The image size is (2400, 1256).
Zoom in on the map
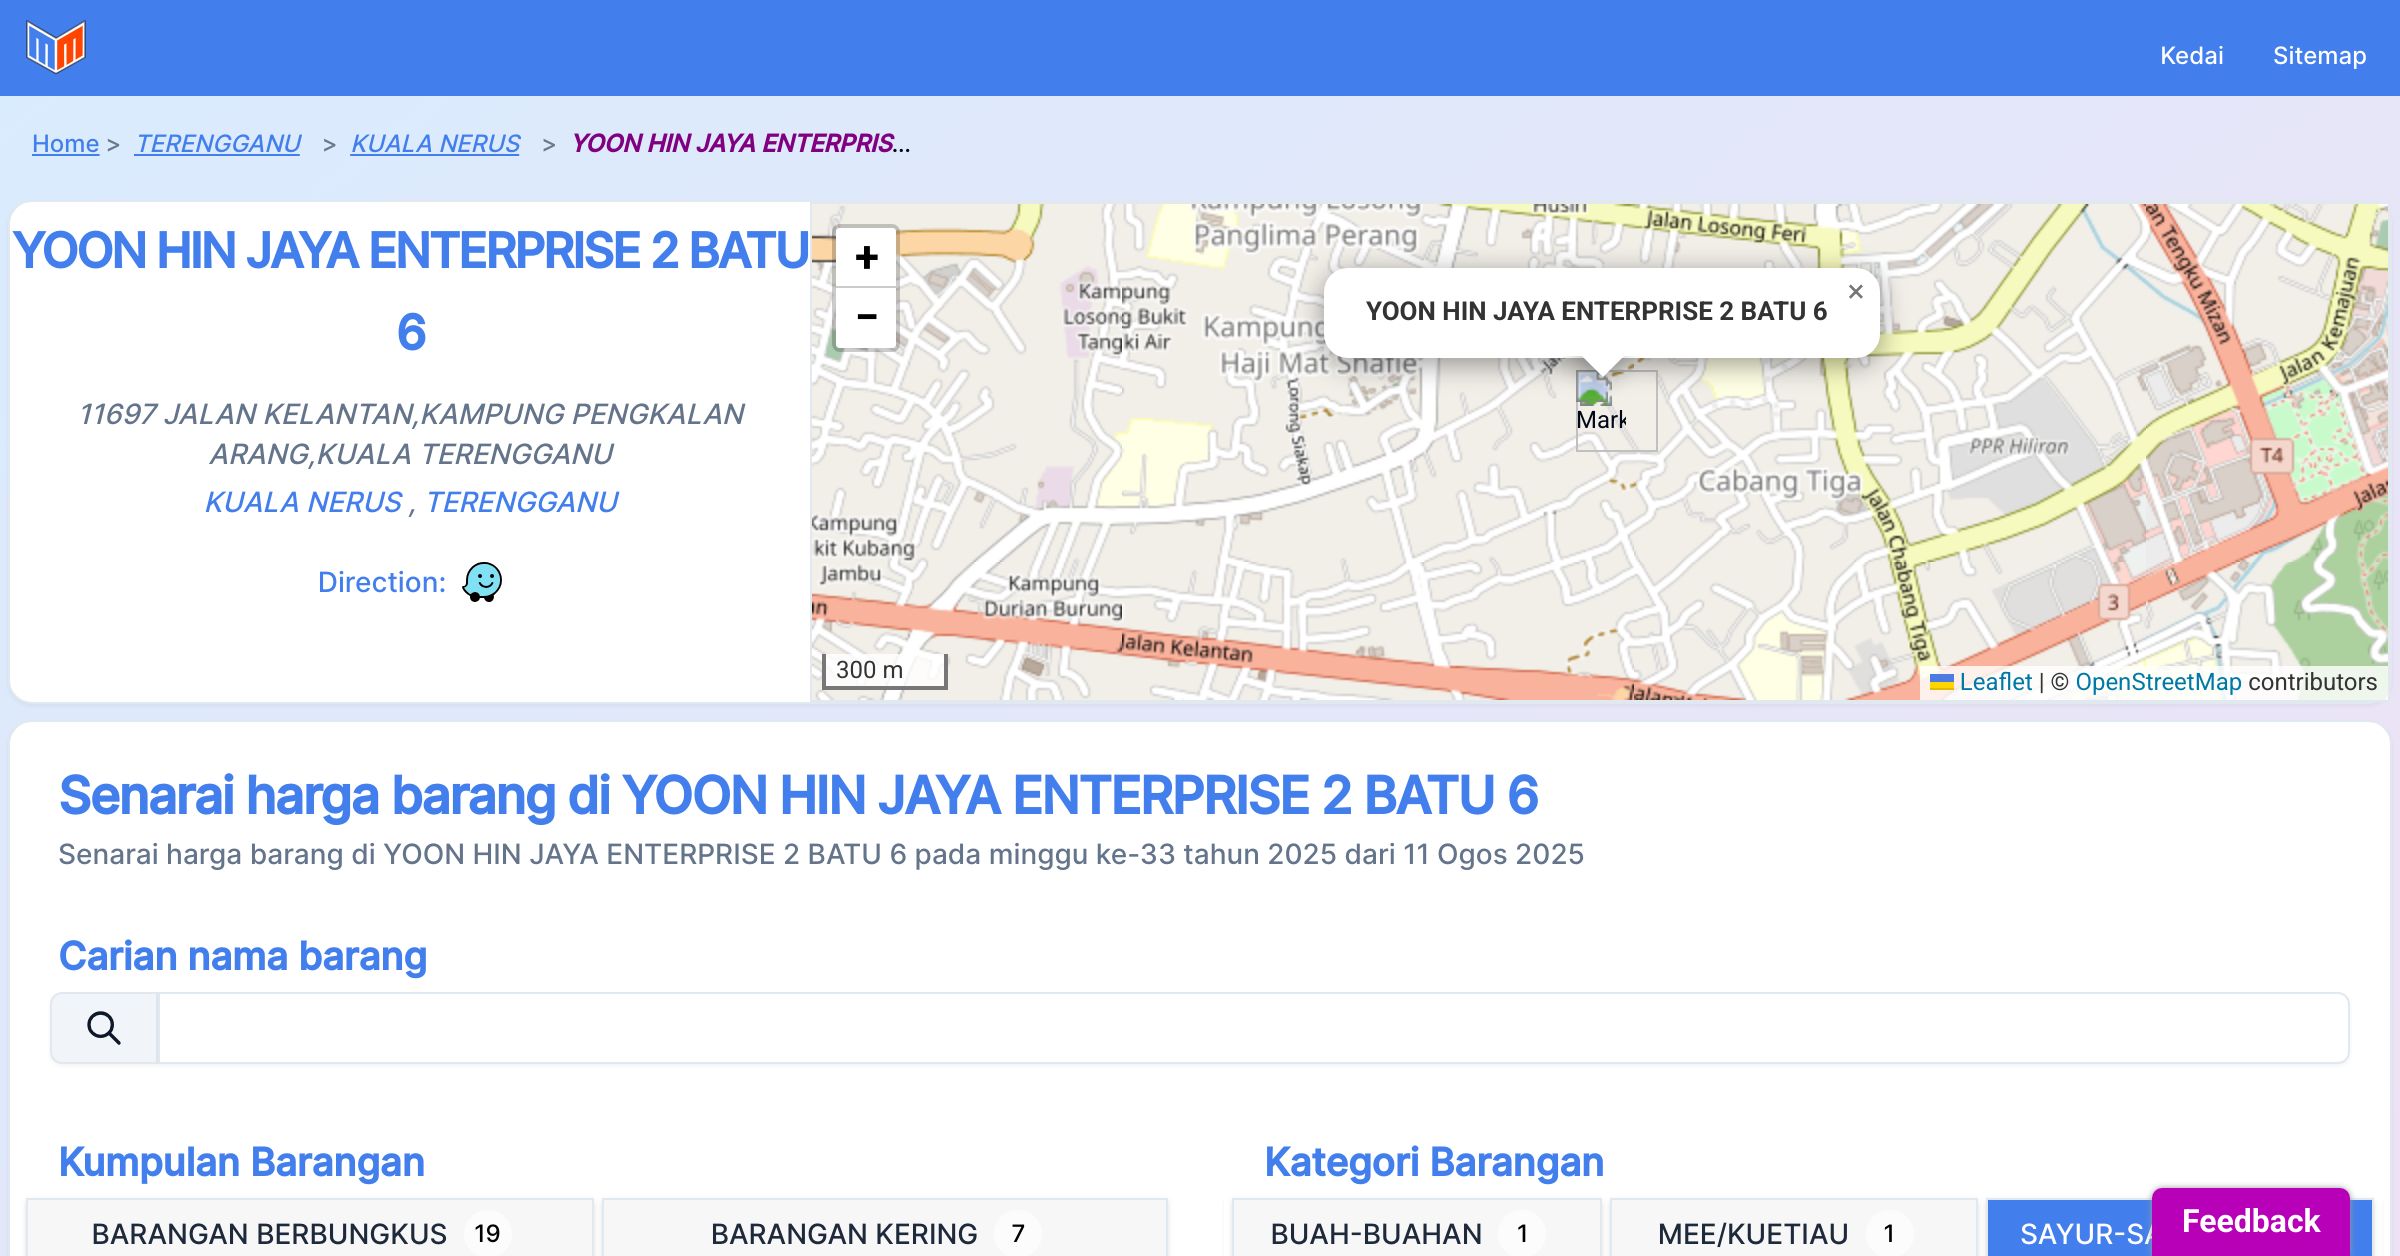[x=866, y=258]
